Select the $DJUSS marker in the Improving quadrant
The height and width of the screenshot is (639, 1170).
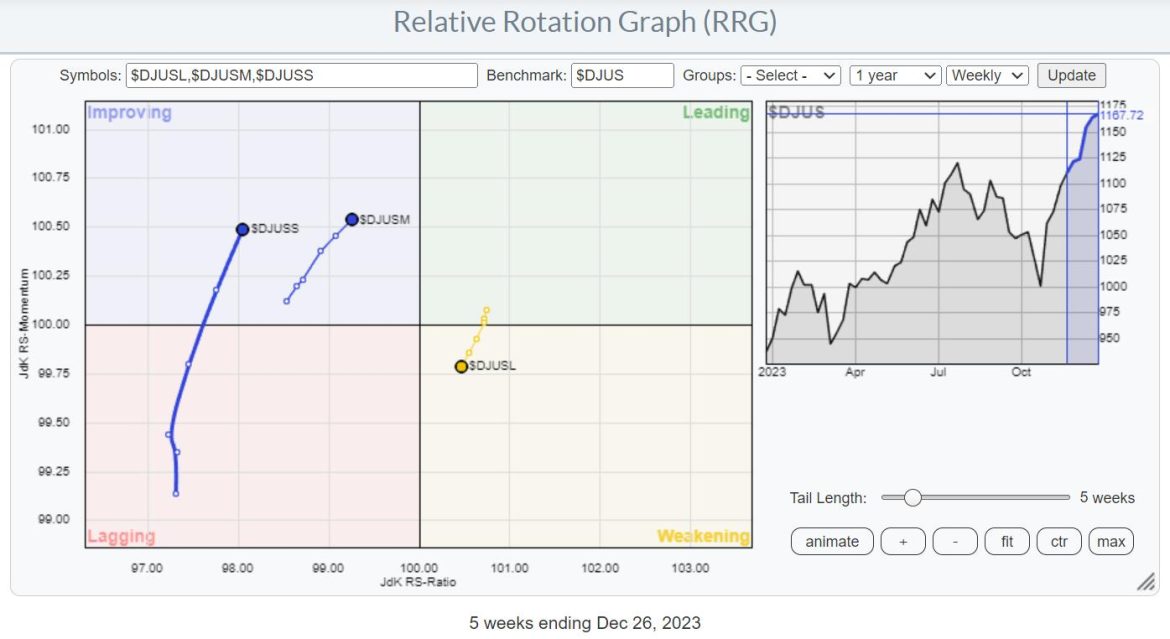click(x=241, y=229)
